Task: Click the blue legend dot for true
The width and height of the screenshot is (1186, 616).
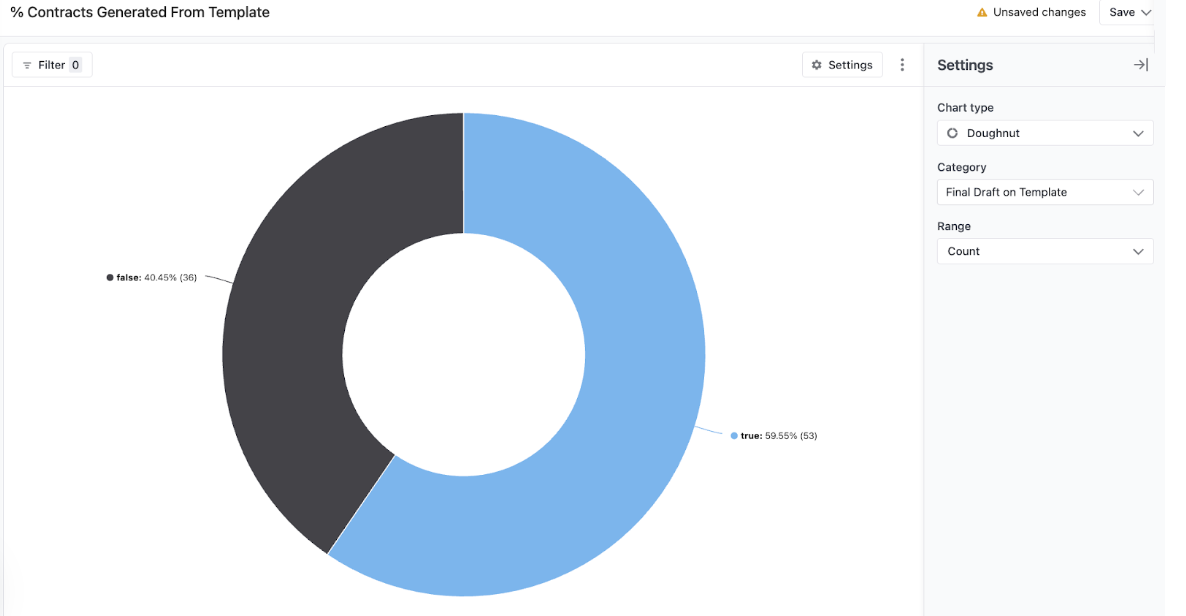Action: point(734,436)
